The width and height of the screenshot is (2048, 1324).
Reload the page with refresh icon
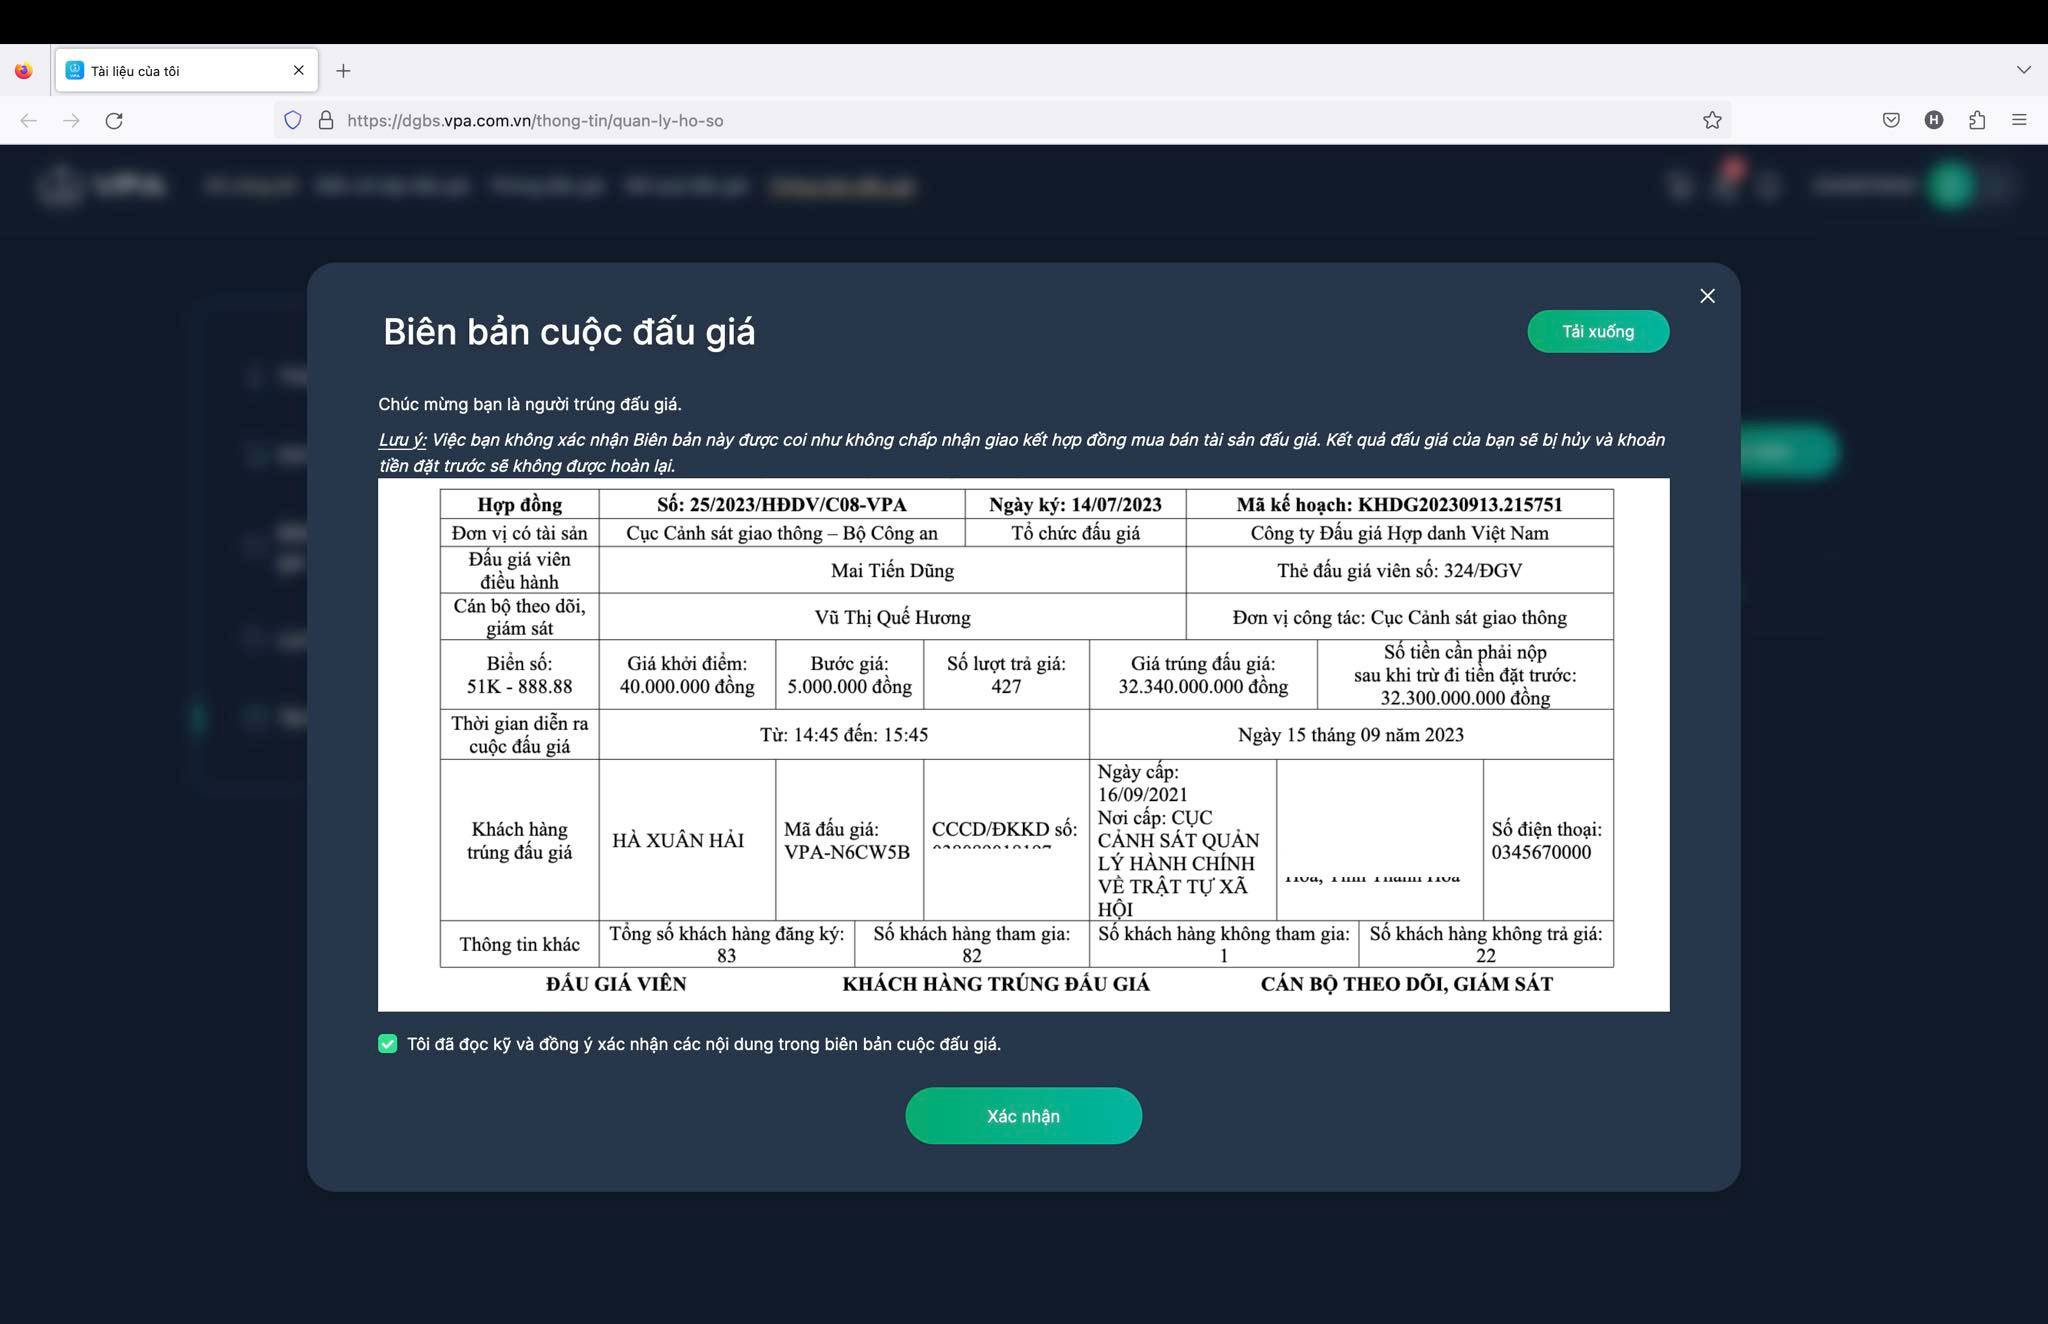coord(114,121)
